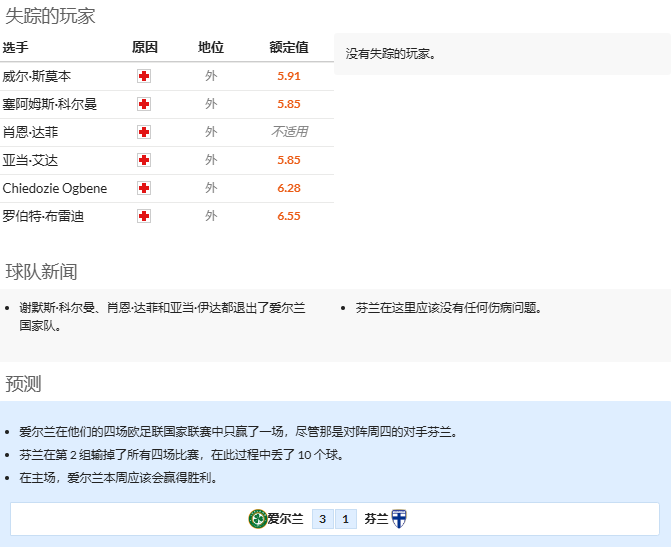Click injury icon in 亚当·艾达 row

(144, 160)
